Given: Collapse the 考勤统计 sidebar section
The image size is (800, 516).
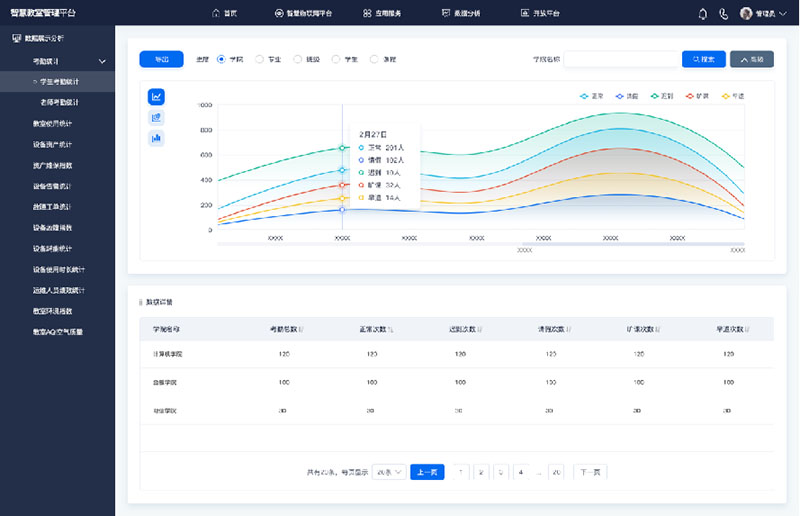Looking at the screenshot, I should point(102,62).
